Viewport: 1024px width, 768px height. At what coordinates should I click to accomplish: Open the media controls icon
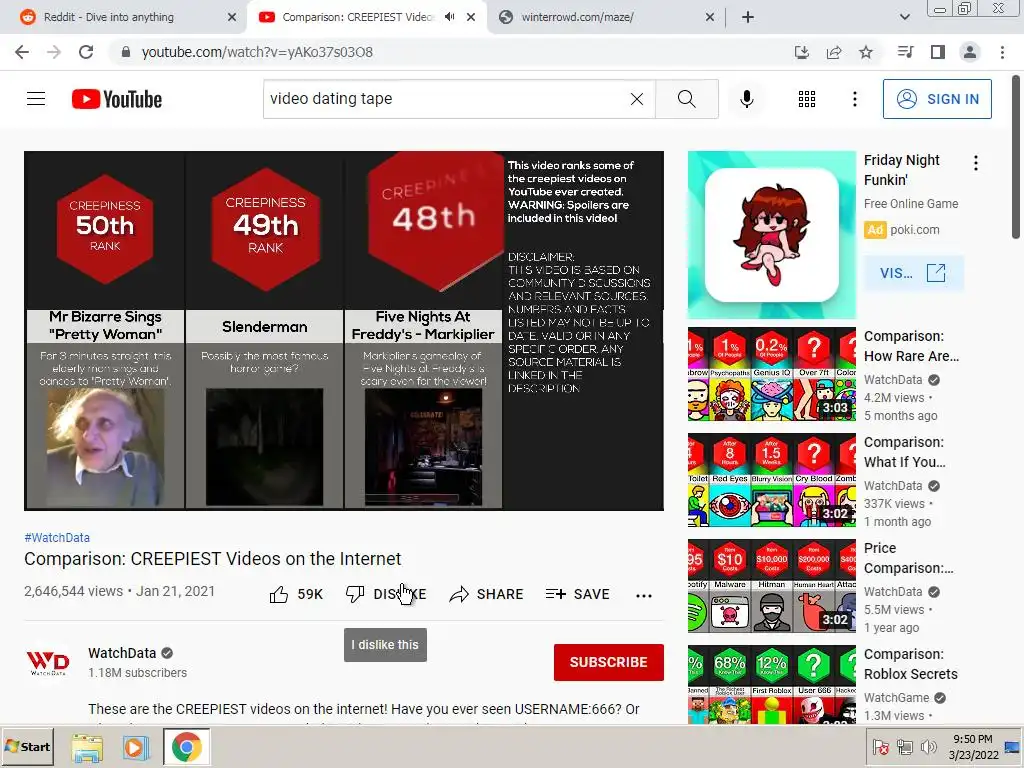(x=904, y=52)
